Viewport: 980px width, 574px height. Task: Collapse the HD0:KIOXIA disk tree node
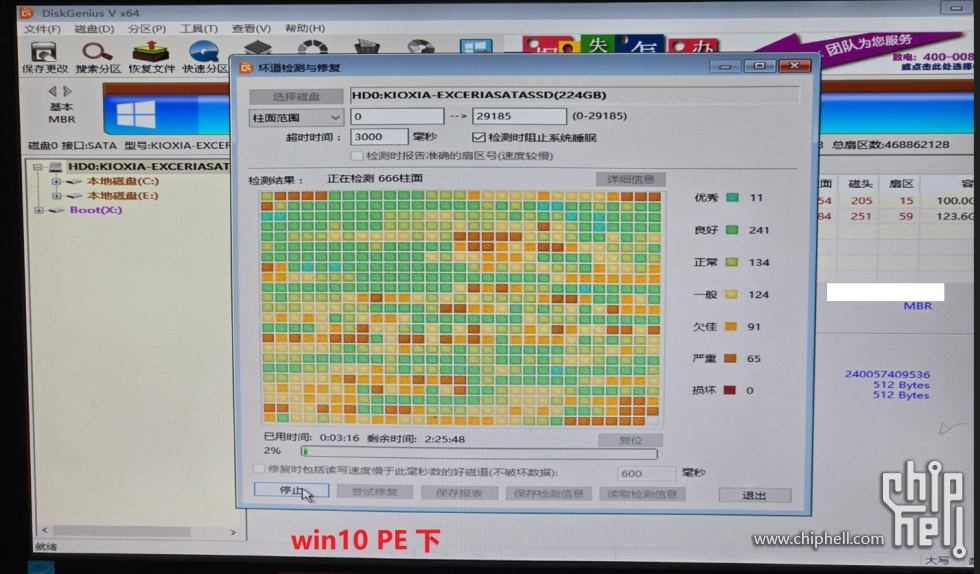[x=38, y=167]
